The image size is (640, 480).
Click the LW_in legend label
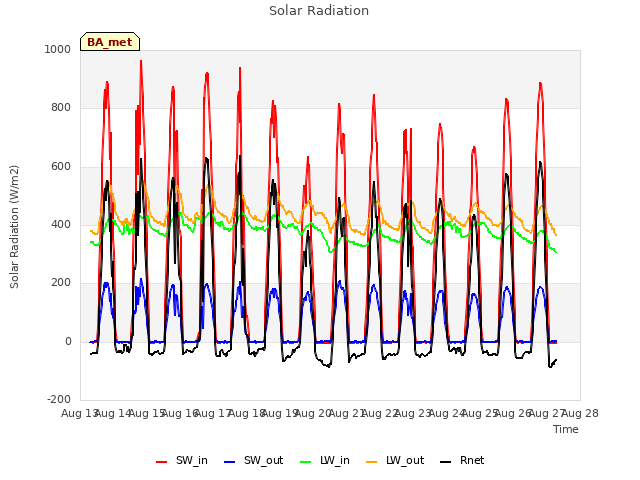click(x=335, y=460)
